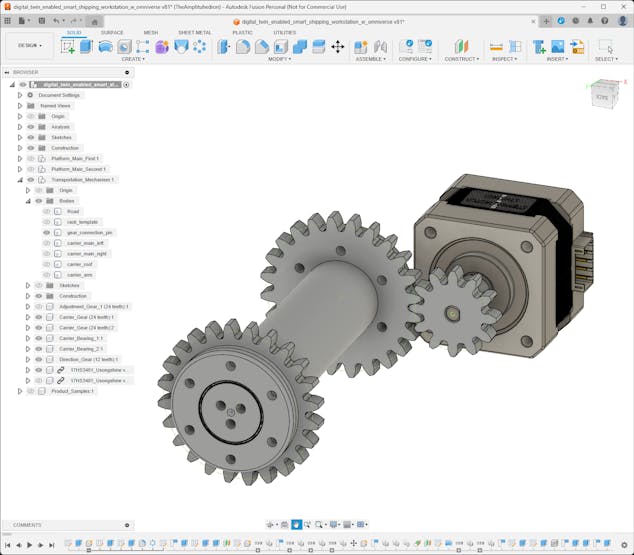Viewport: 634px width, 555px height.
Task: Open the Construct menu label
Action: pos(461,59)
